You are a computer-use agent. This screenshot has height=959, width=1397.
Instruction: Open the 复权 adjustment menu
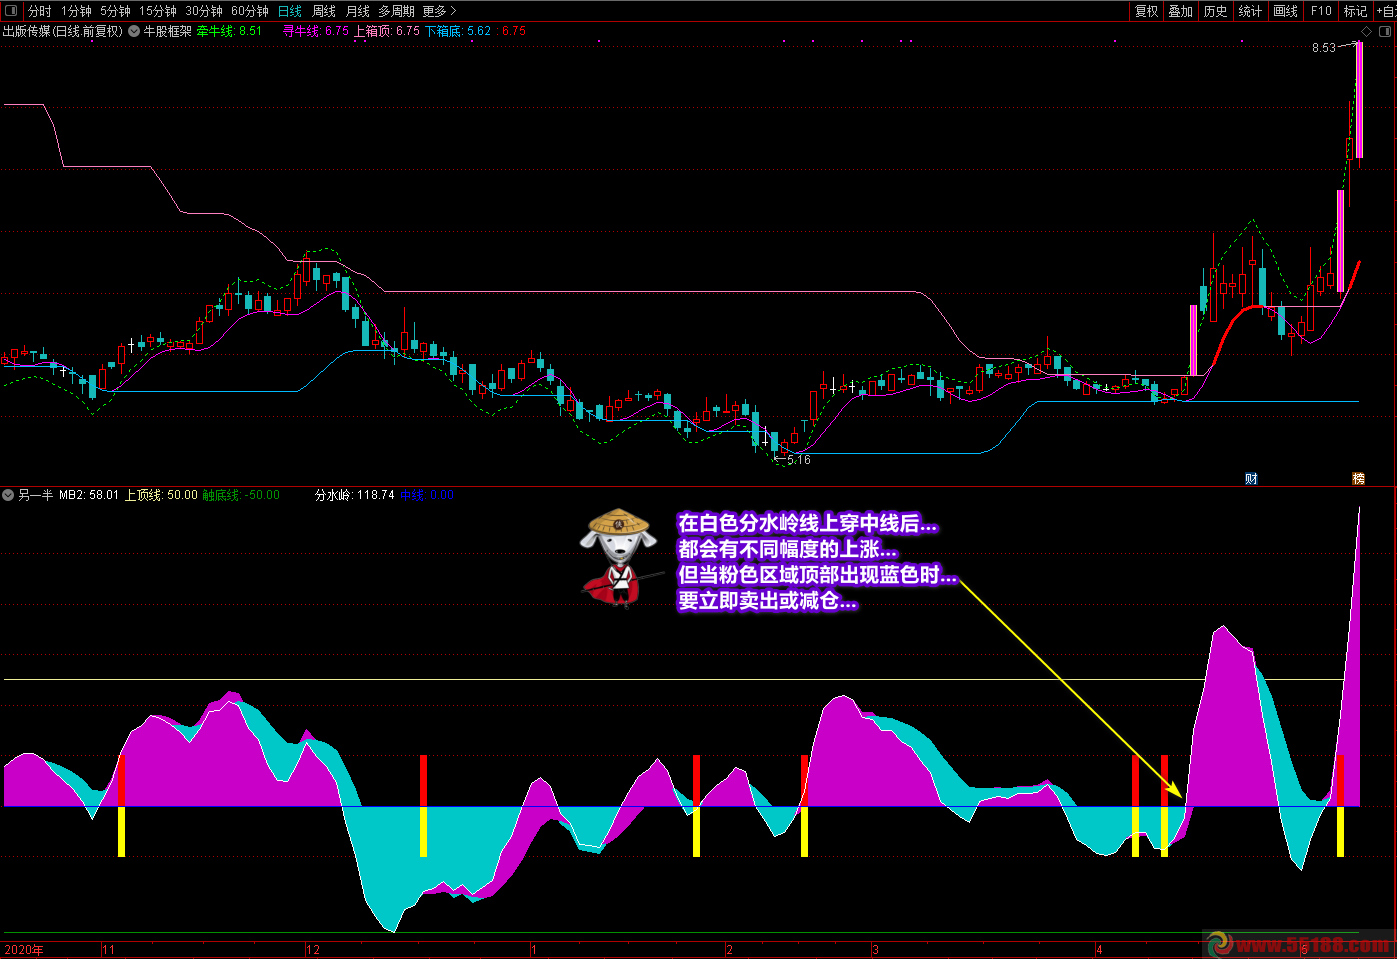coord(1146,11)
